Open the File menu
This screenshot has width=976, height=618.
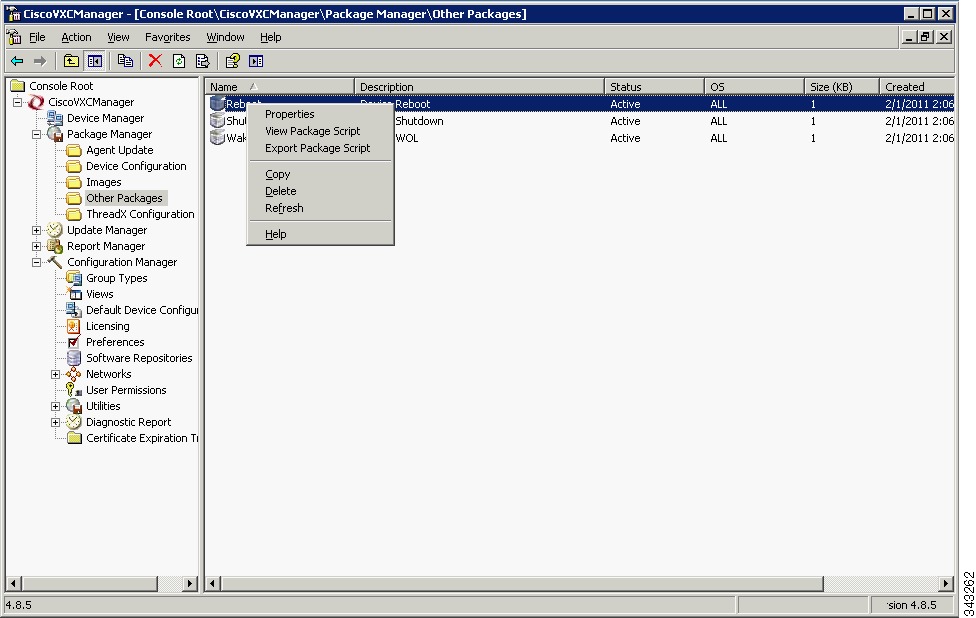pos(37,37)
